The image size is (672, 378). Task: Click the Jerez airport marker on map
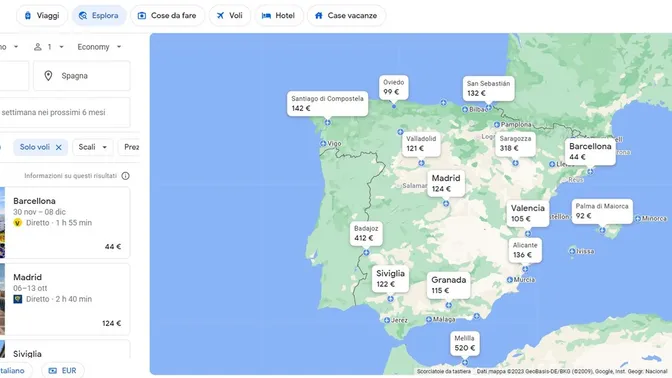387,320
